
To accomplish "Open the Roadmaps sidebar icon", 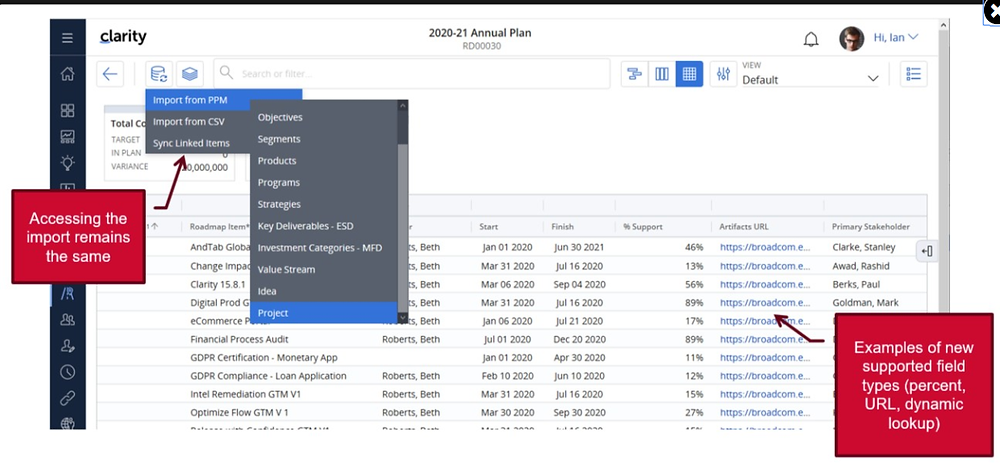I will [67, 293].
